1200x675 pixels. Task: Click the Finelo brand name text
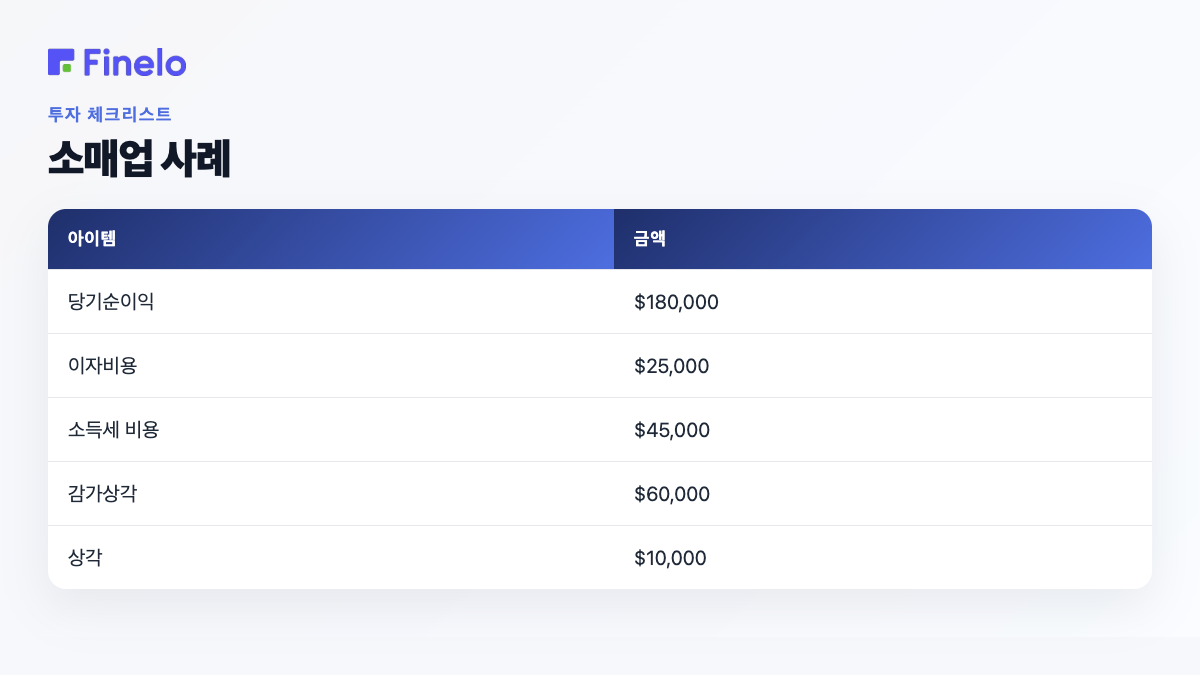tap(135, 62)
